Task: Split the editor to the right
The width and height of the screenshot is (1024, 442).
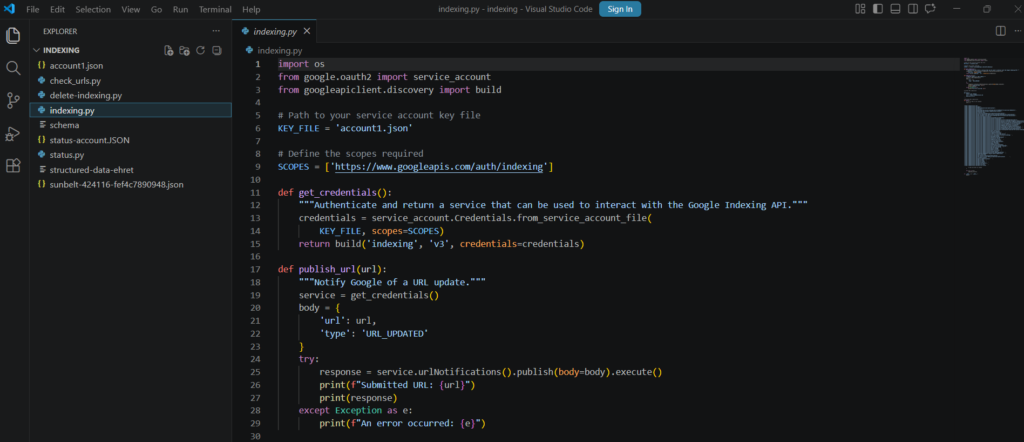Action: [x=1000, y=31]
